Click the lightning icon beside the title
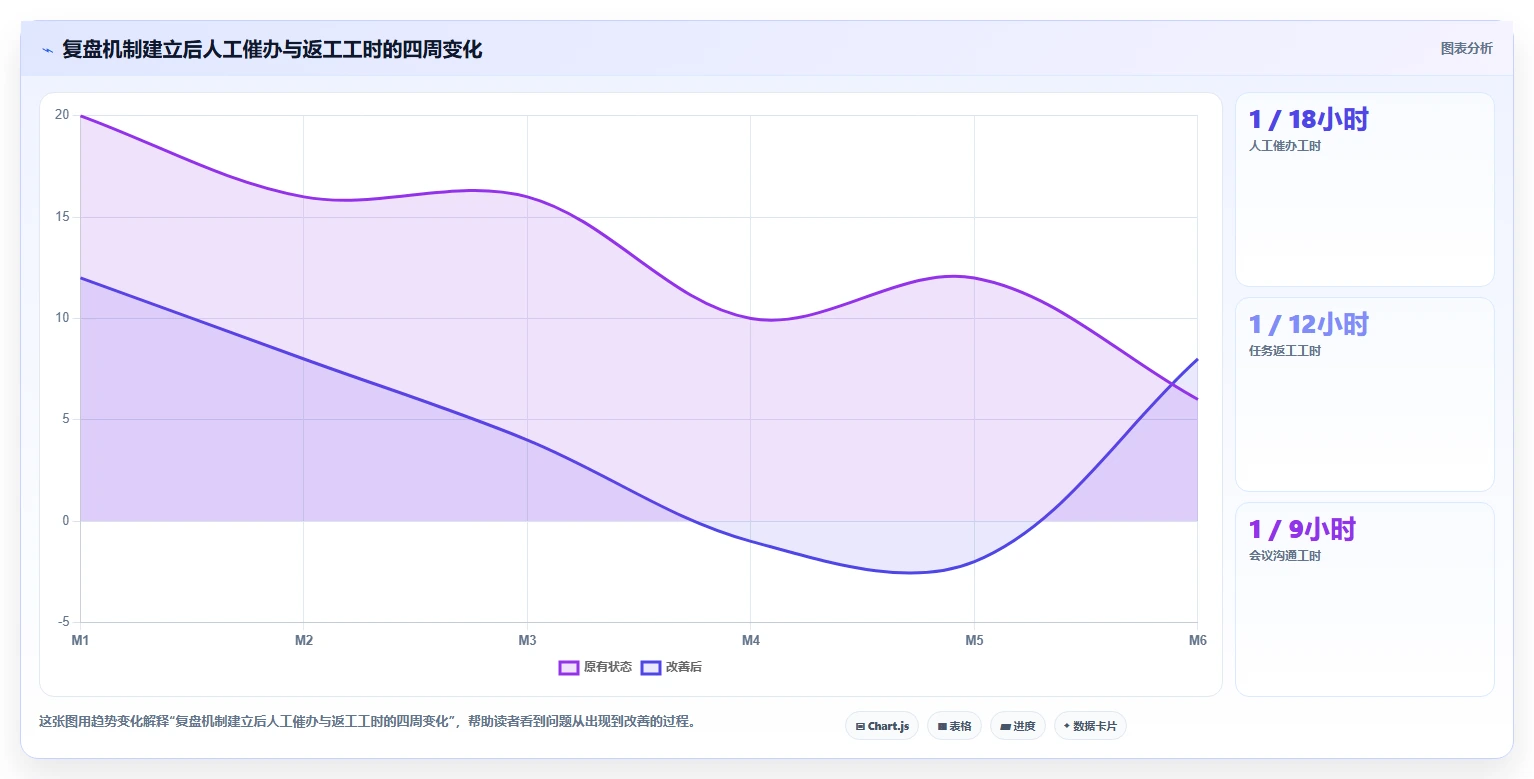Viewport: 1534px width, 779px height. point(48,50)
